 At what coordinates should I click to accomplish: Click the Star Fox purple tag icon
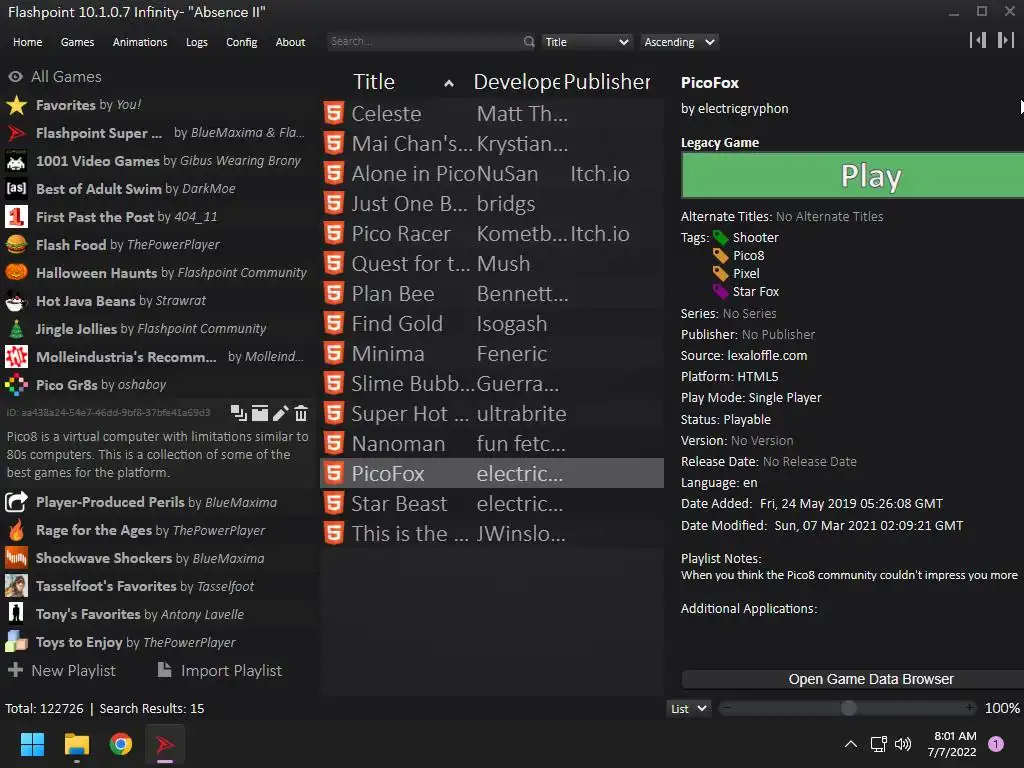click(x=720, y=291)
